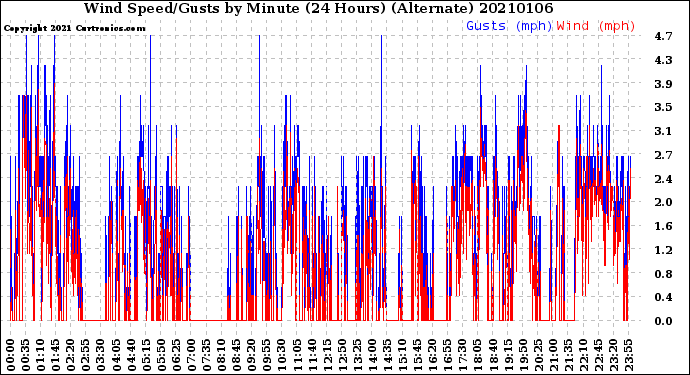
Task: Click the 3.9 y-axis value
Action: point(663,84)
